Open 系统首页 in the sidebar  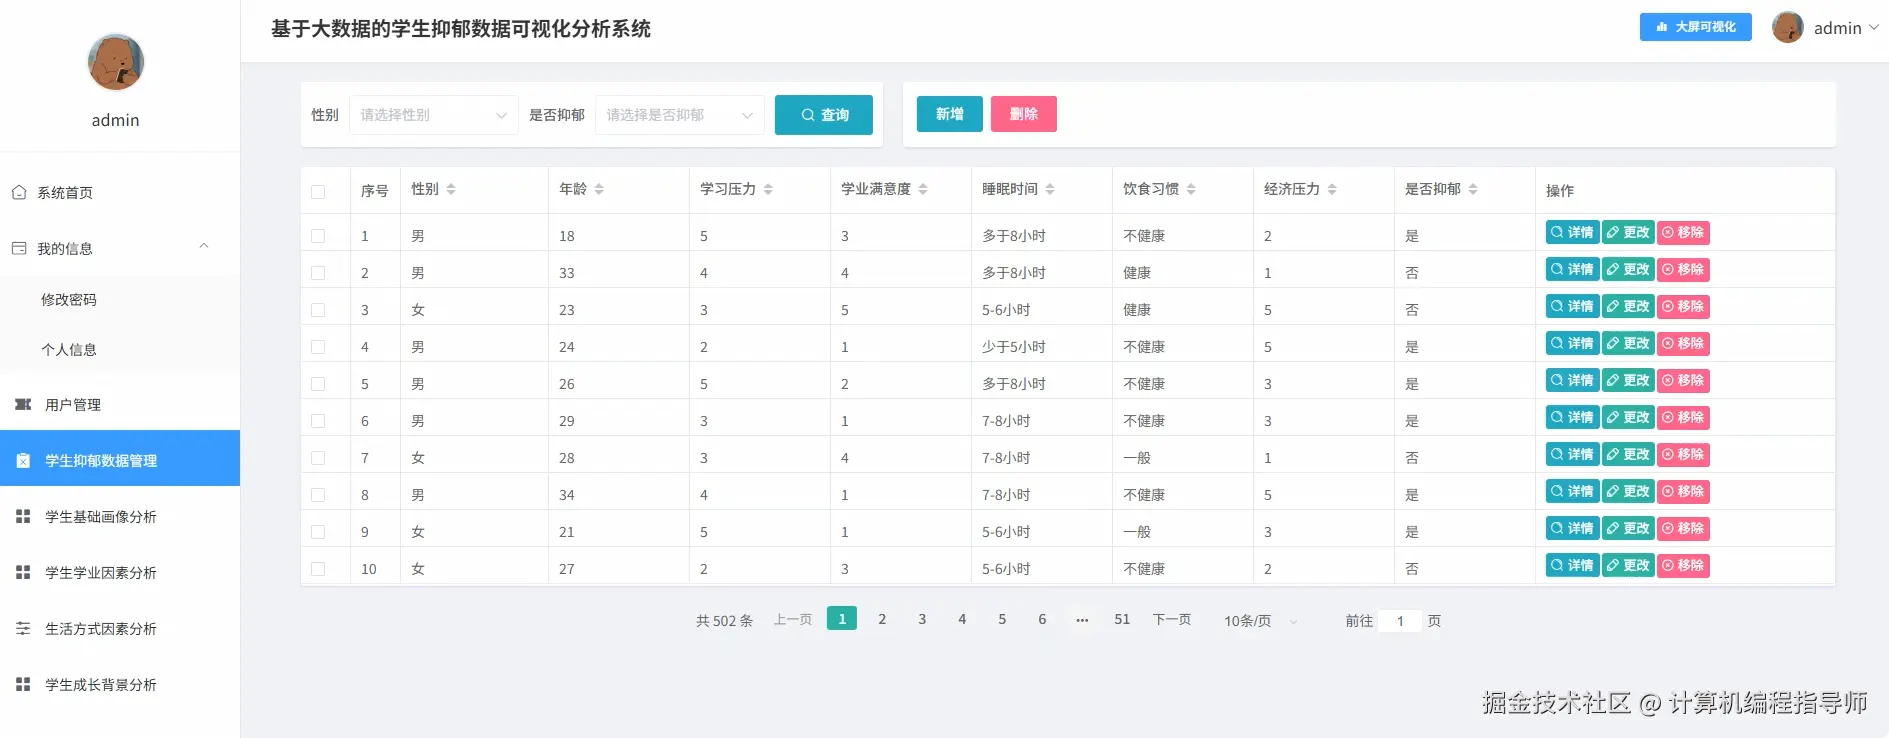tap(120, 192)
